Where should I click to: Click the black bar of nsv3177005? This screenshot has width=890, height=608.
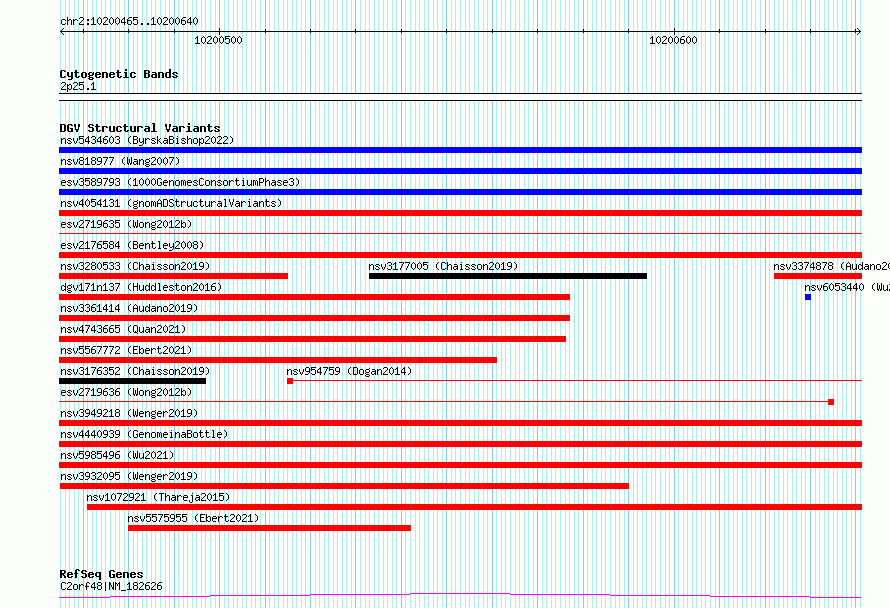click(x=507, y=276)
